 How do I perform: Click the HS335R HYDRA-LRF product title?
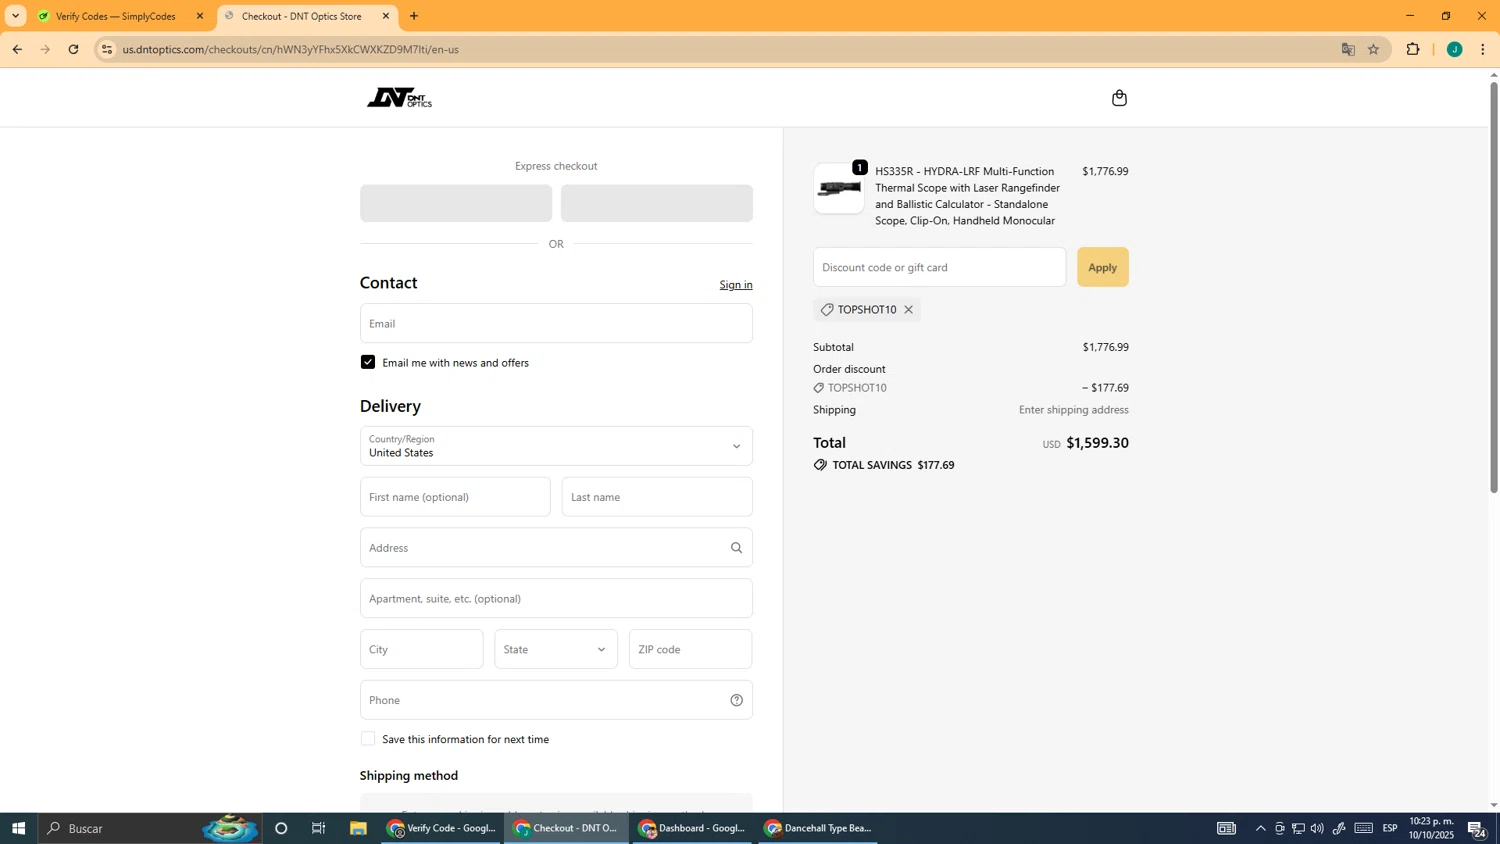click(965, 196)
